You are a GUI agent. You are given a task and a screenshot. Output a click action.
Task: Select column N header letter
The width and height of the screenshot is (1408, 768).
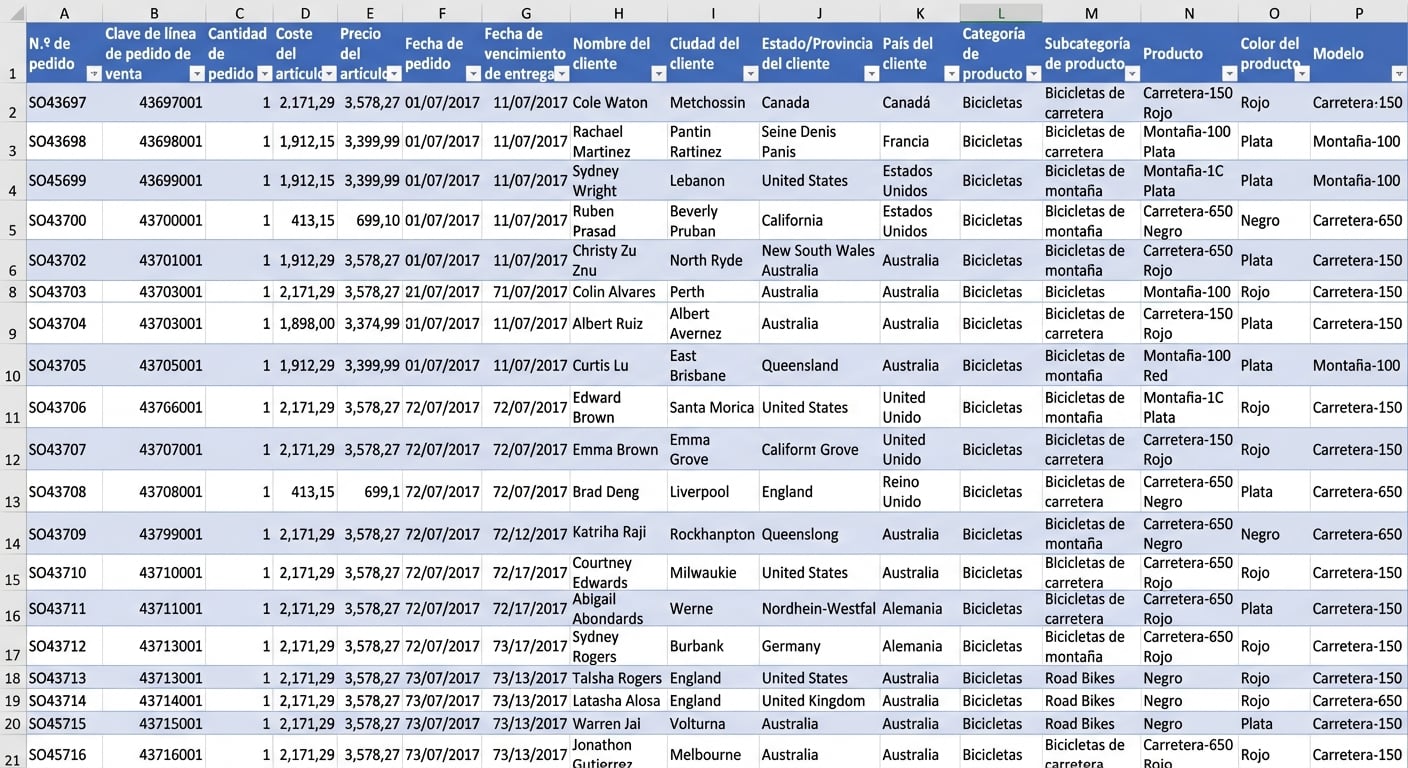1189,13
